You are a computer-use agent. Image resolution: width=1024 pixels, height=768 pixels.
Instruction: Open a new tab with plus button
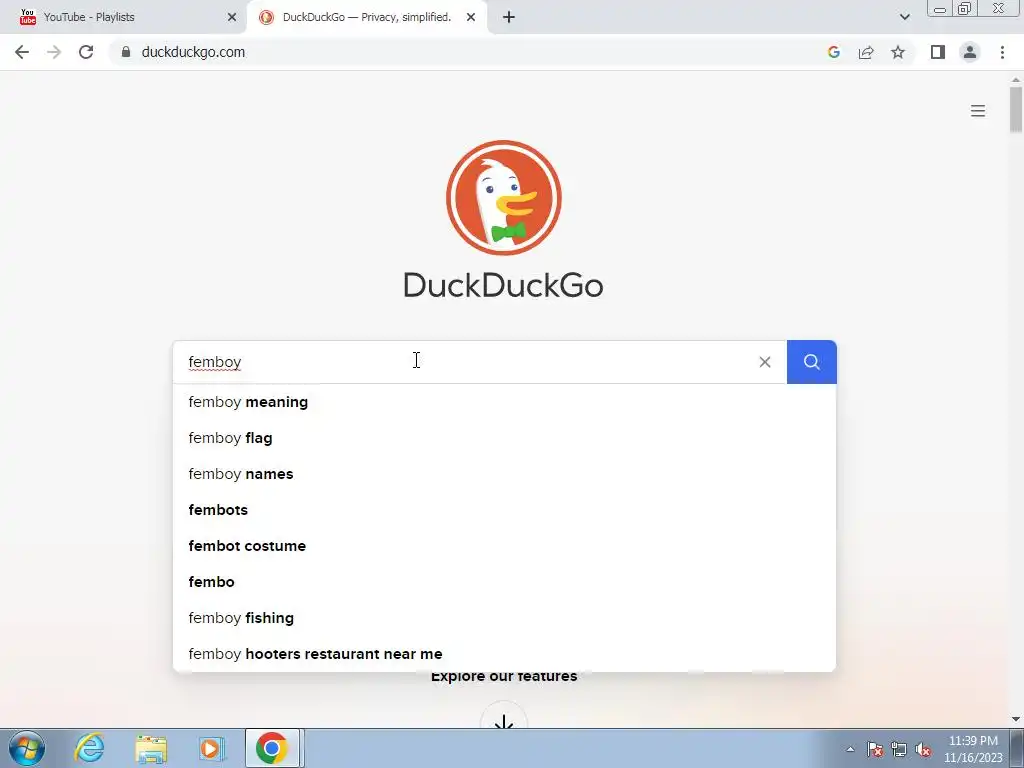509,18
